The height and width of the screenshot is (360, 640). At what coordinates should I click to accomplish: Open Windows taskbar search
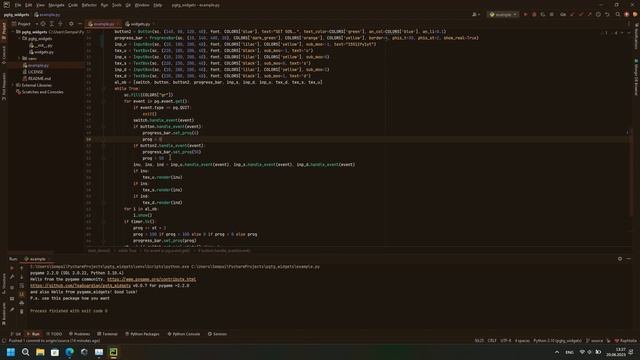click(25, 352)
